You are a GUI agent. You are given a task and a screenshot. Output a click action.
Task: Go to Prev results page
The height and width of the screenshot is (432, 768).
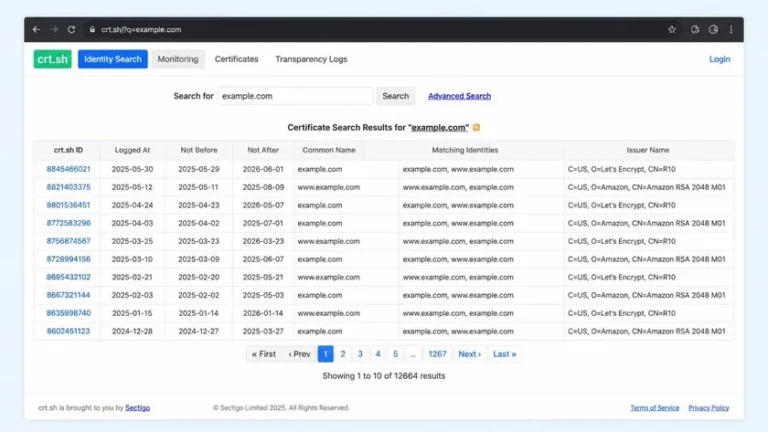[300, 354]
